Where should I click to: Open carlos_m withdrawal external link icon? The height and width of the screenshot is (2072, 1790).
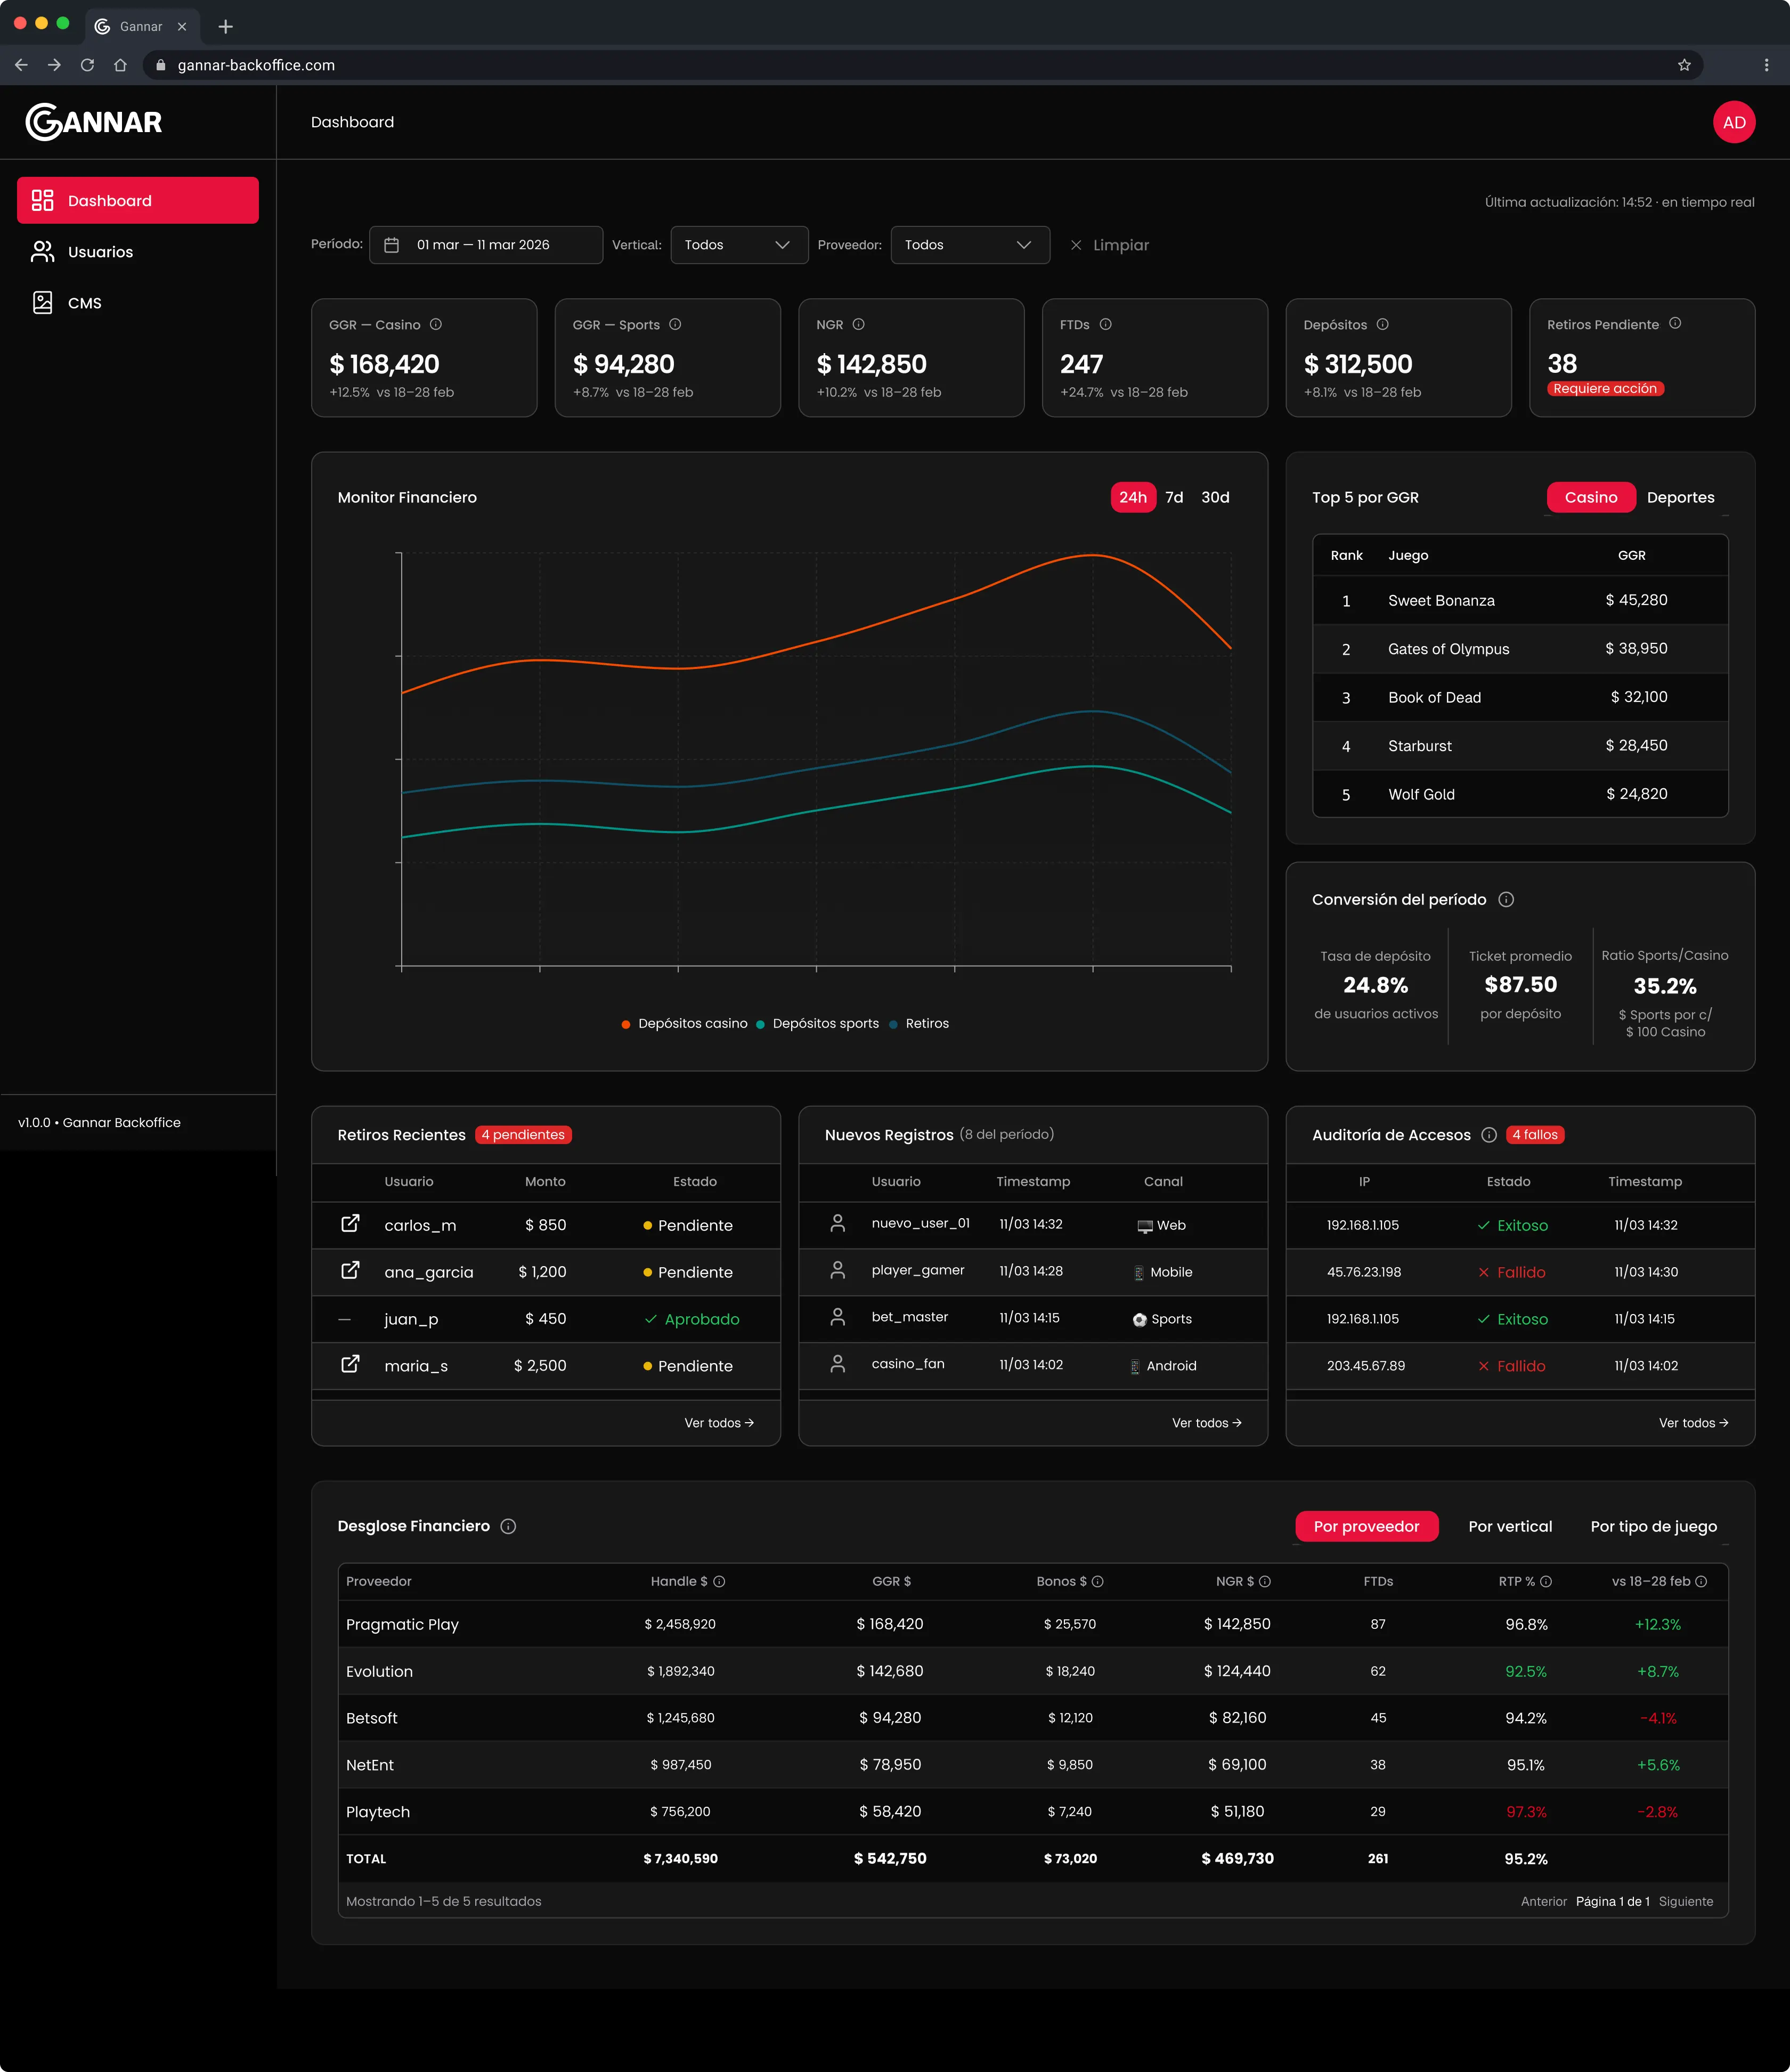350,1223
